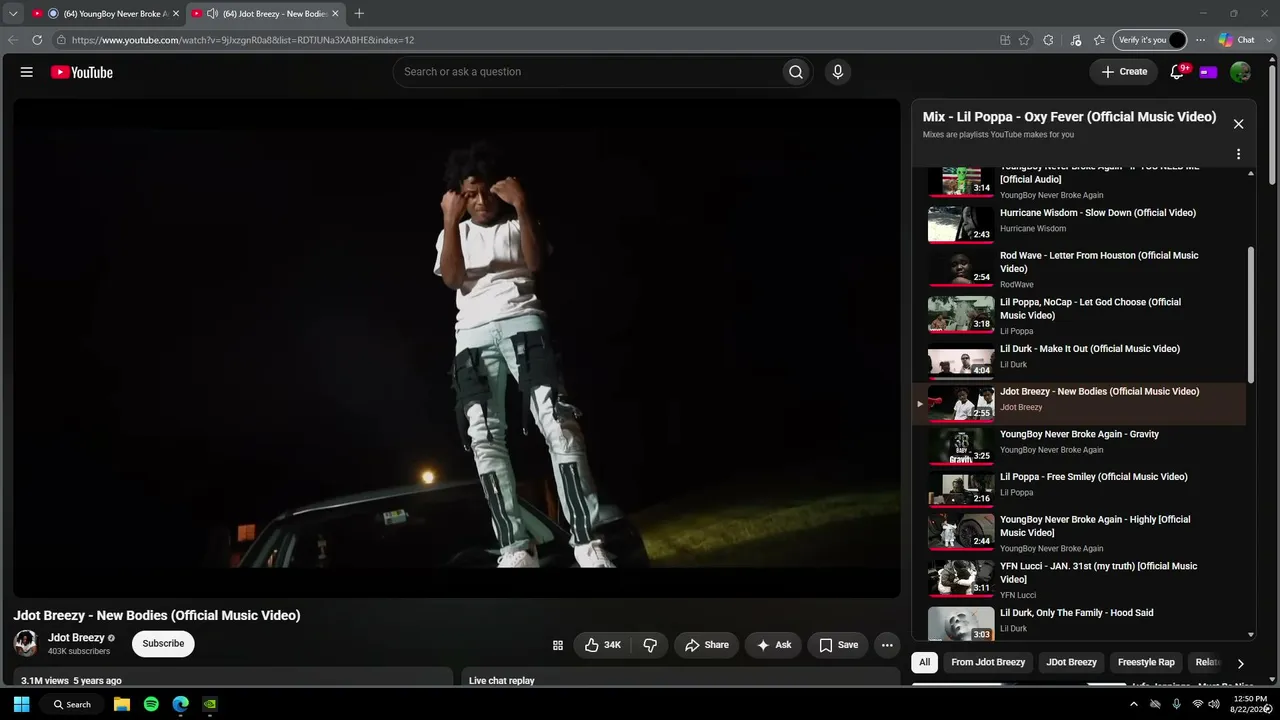
Task: Open the clock and date flyout
Action: (x=1250, y=704)
